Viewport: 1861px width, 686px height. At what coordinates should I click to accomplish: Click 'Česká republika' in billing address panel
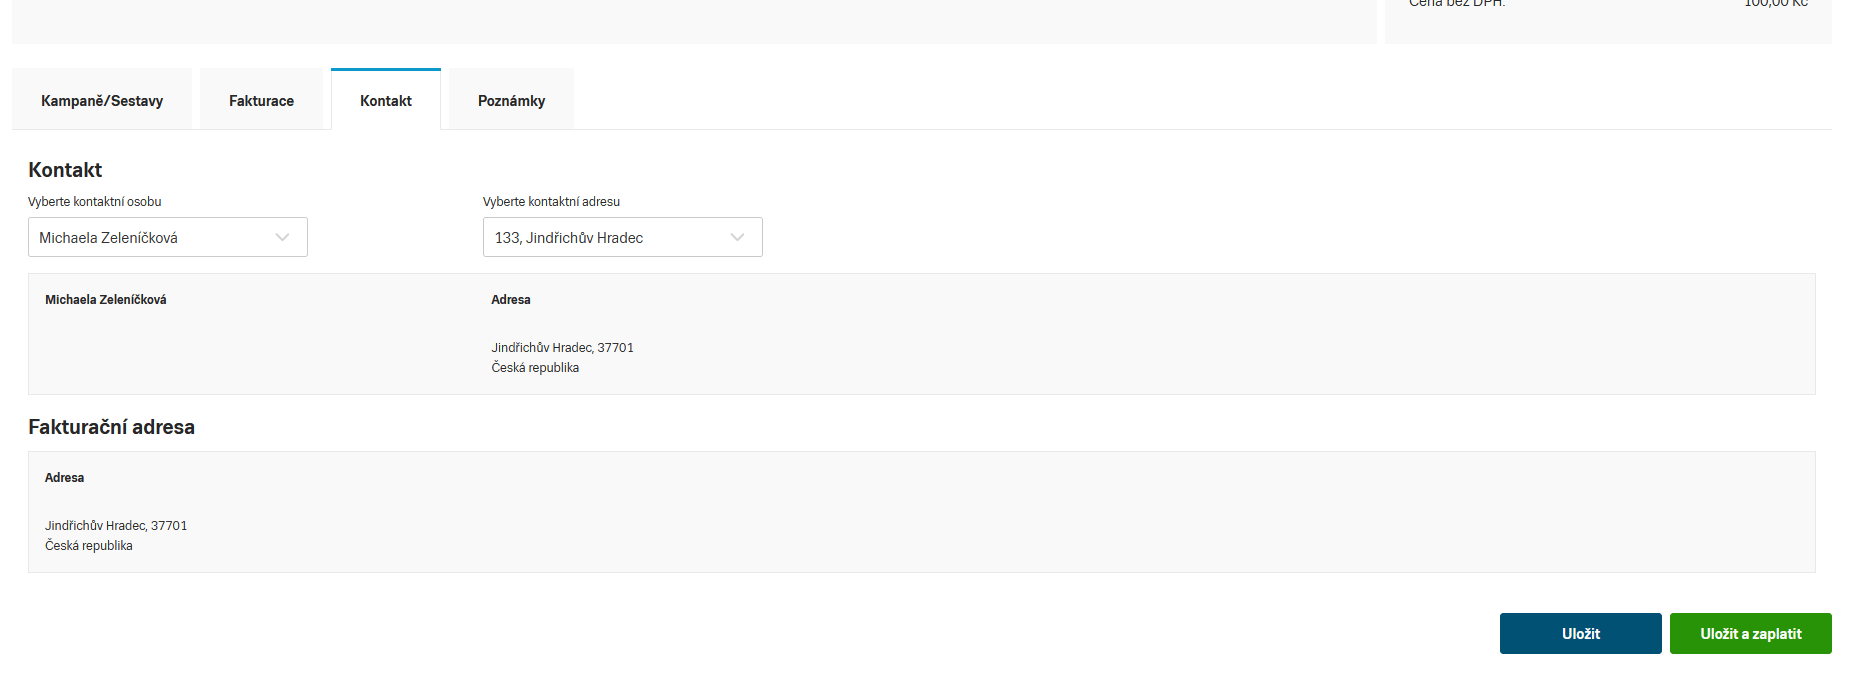pos(89,546)
